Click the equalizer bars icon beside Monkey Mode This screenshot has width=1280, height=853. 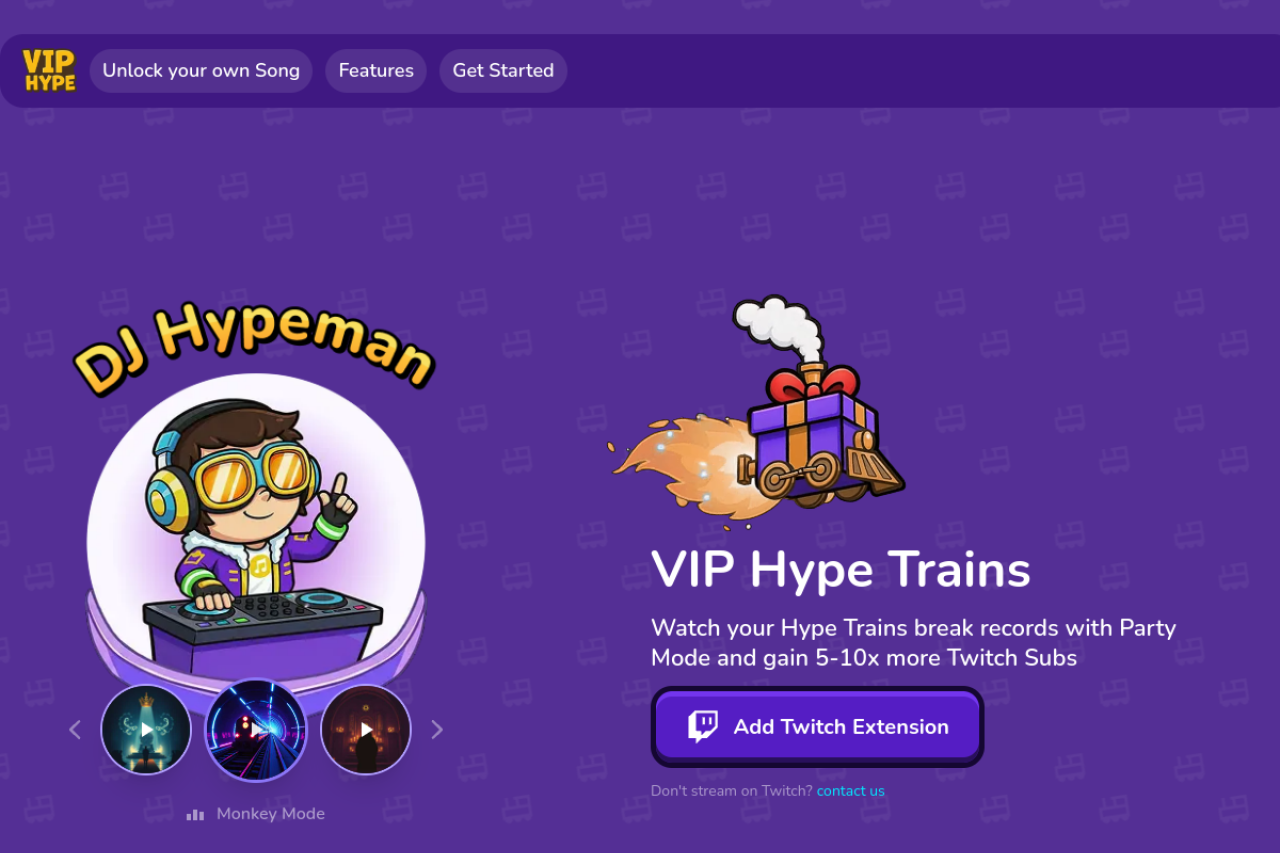[195, 815]
